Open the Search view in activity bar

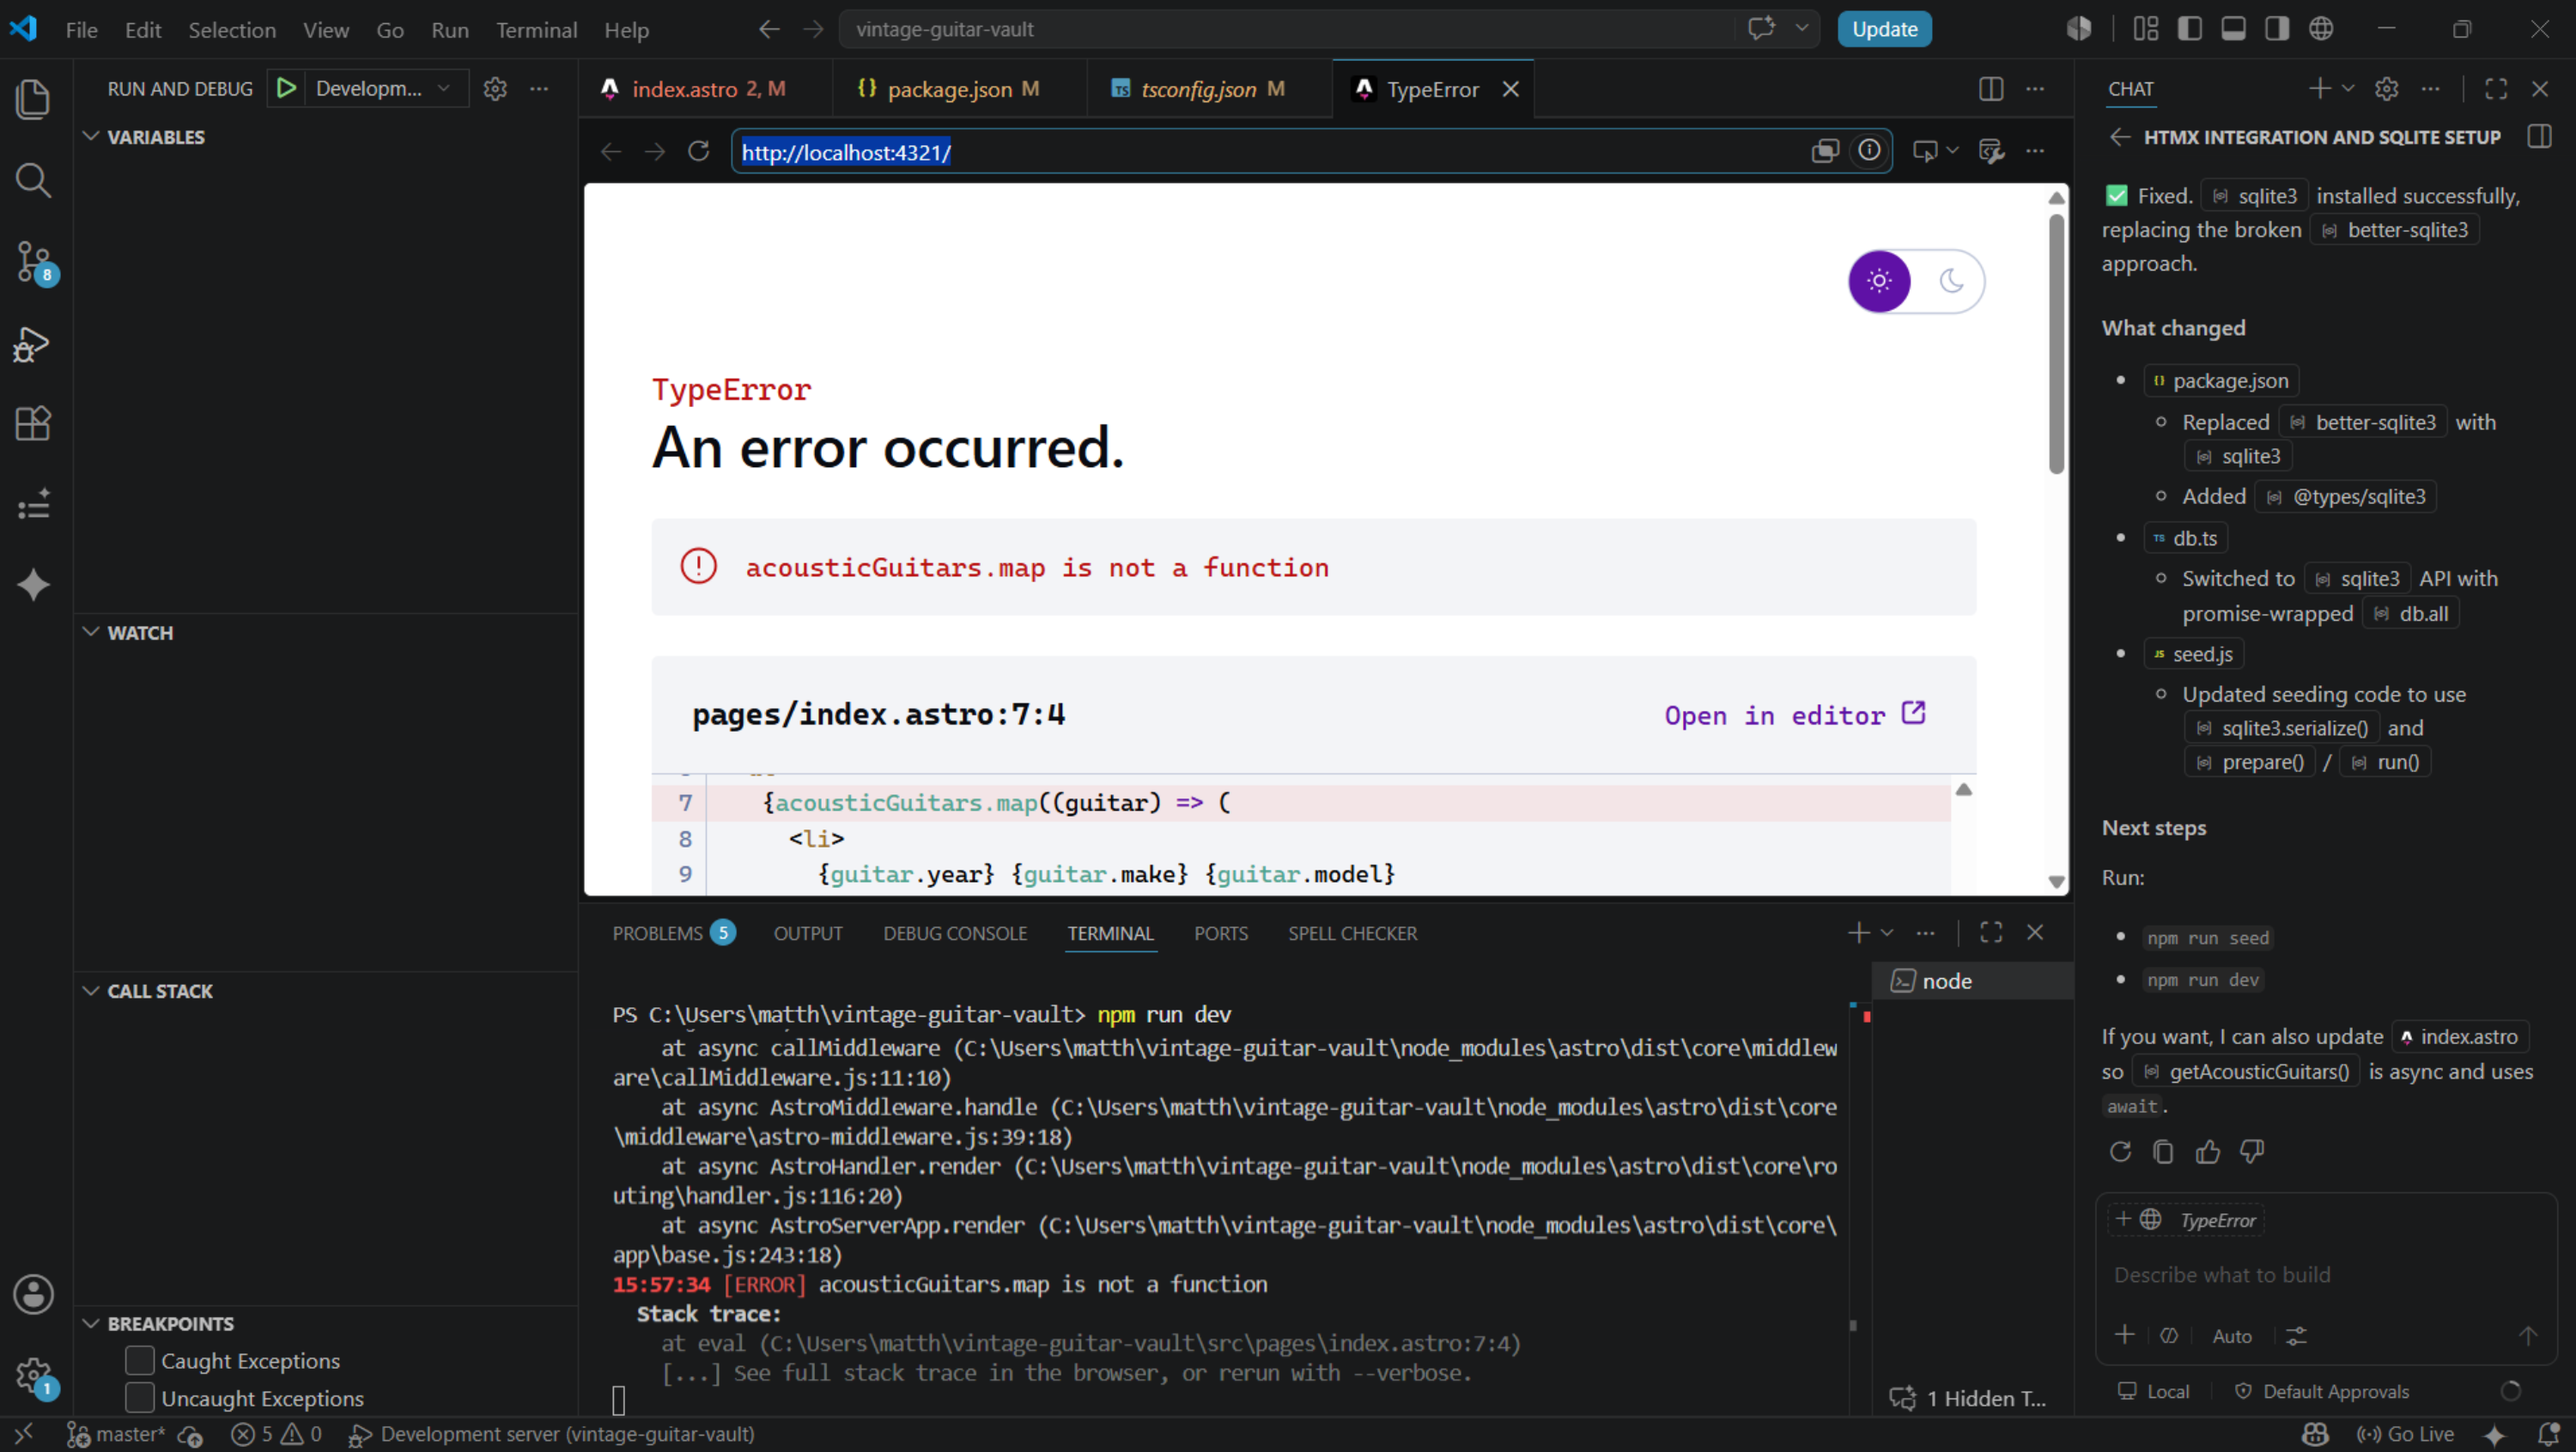tap(33, 180)
